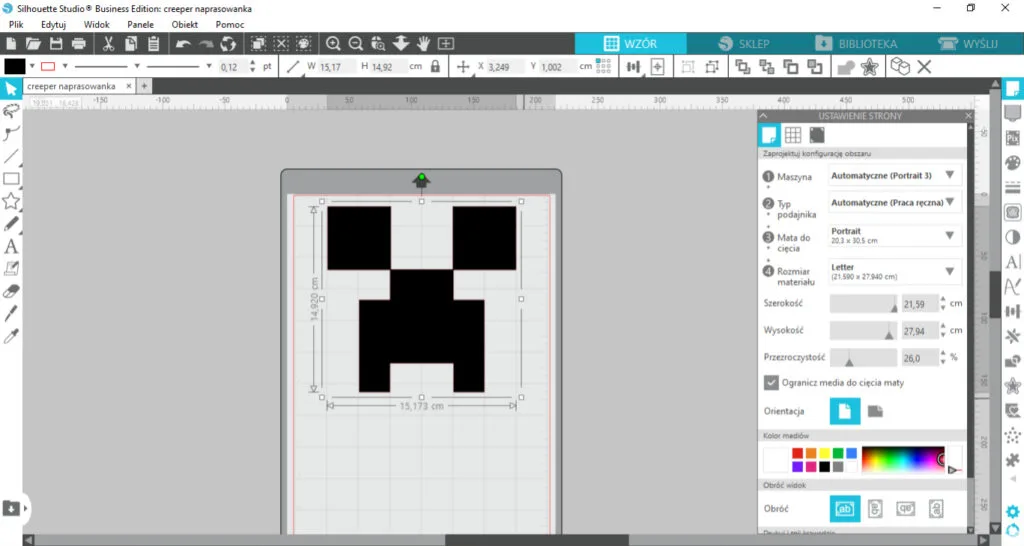
Task: Click the Center to Page icon
Action: [x=658, y=67]
